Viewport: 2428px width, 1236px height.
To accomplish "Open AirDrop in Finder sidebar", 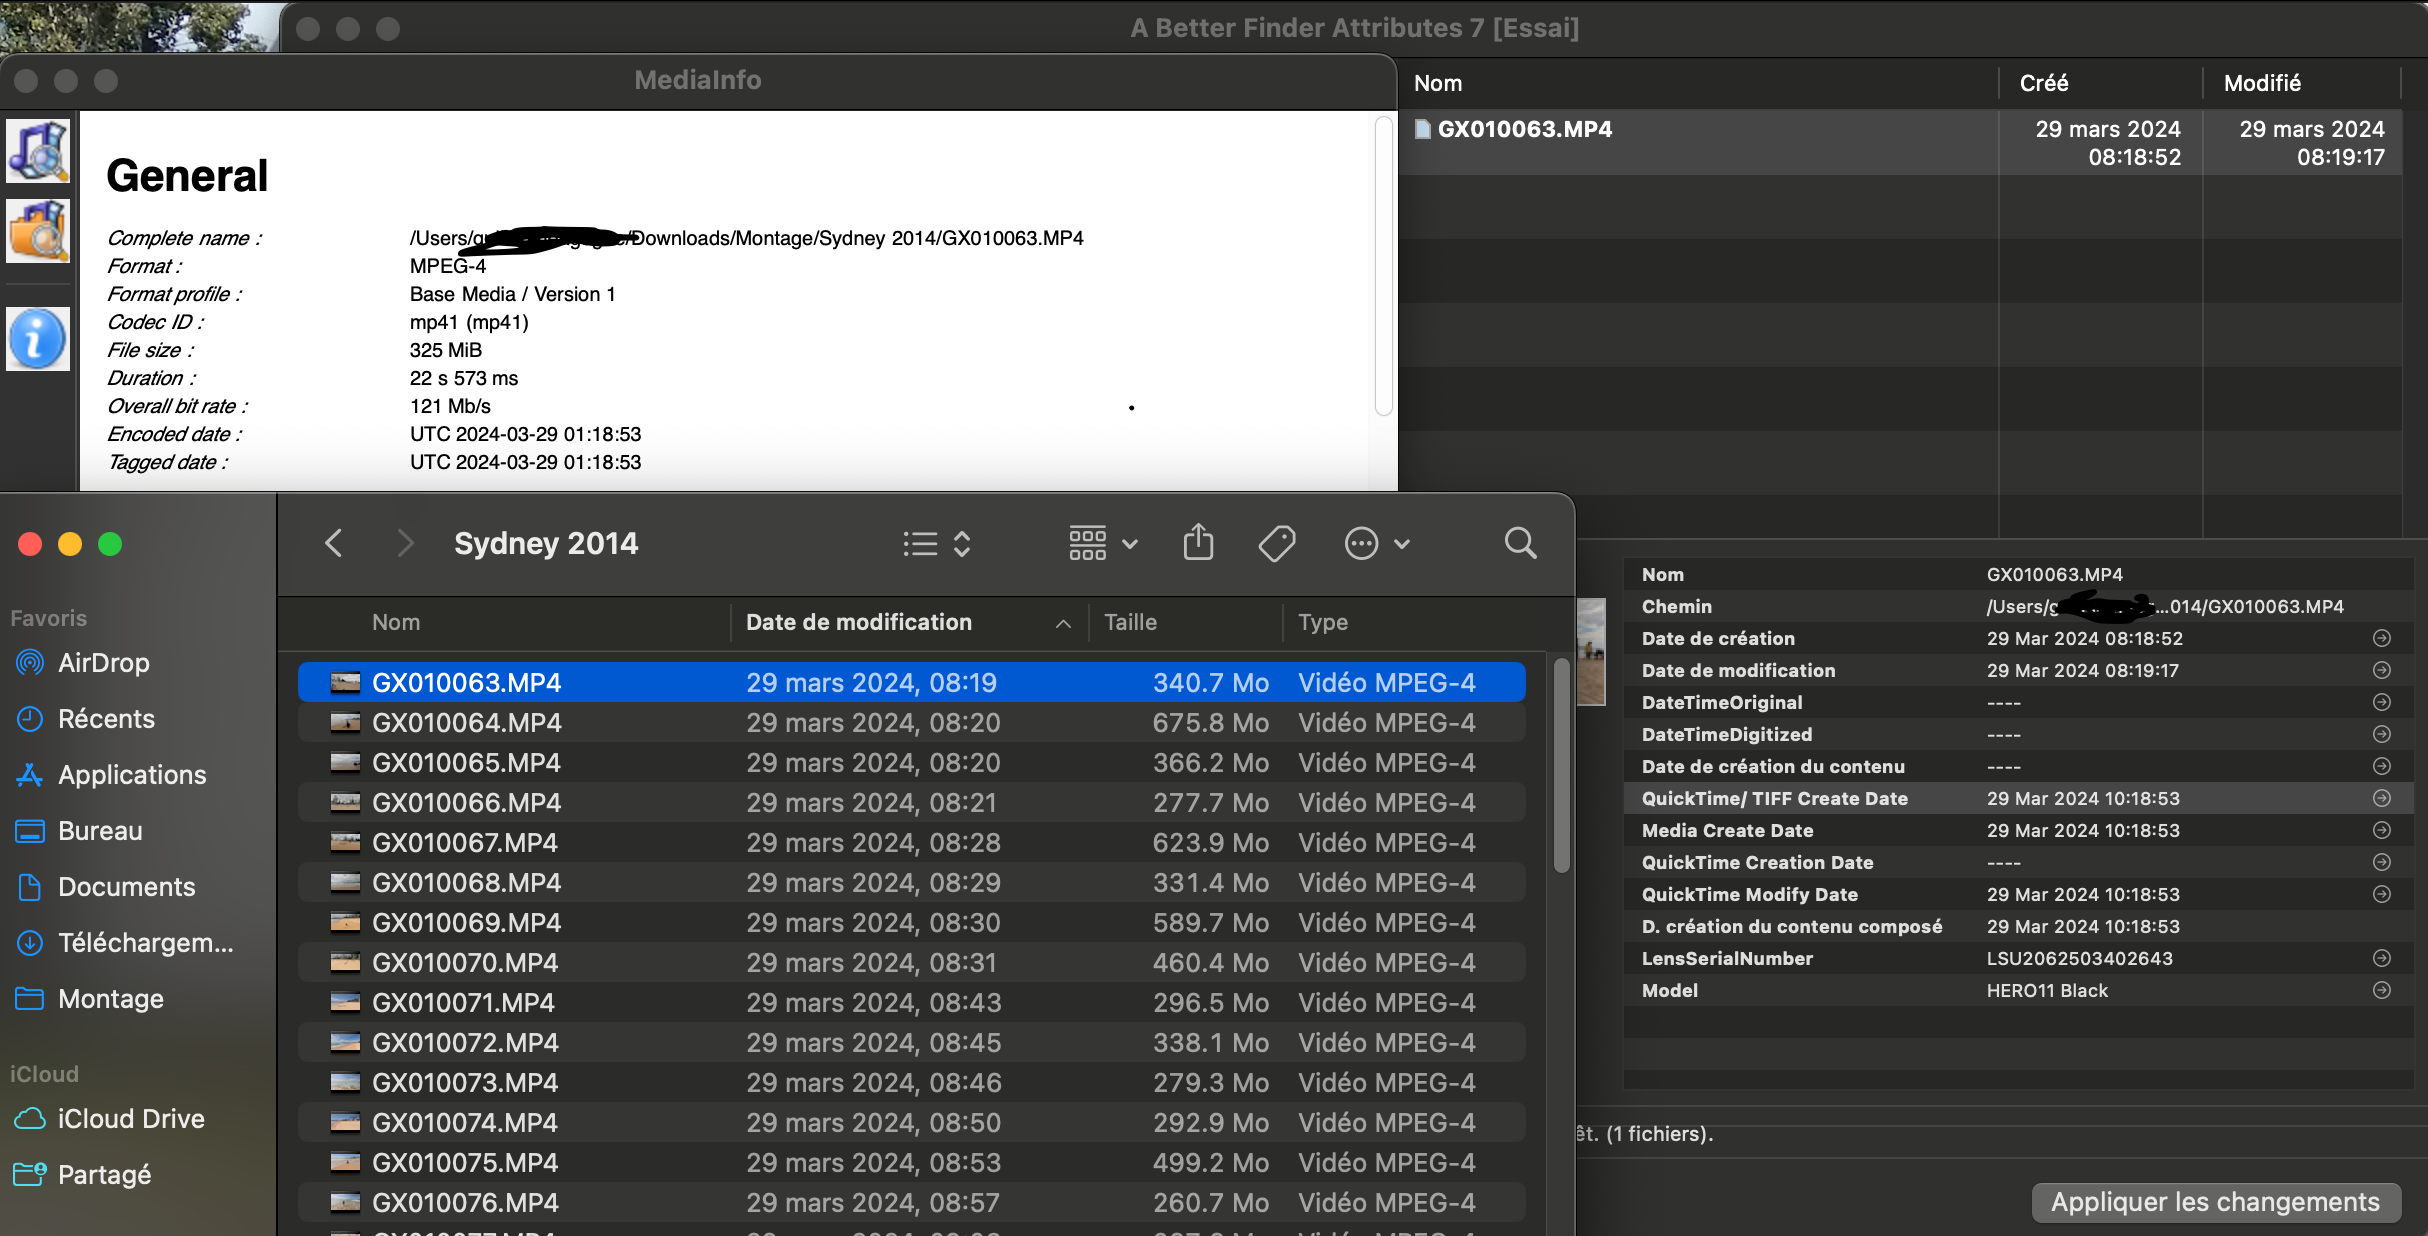I will (104, 663).
